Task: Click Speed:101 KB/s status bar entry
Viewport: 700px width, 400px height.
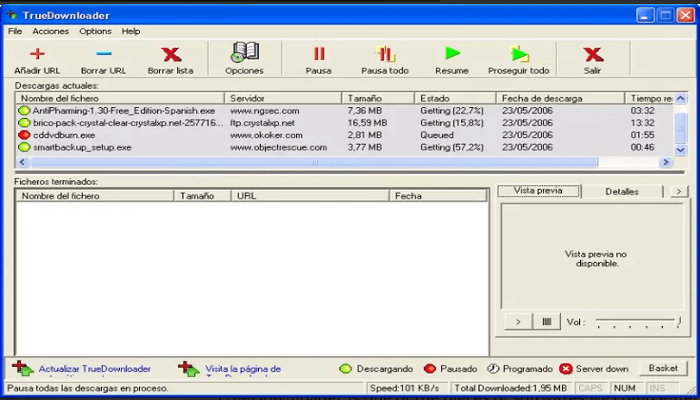Action: [408, 388]
